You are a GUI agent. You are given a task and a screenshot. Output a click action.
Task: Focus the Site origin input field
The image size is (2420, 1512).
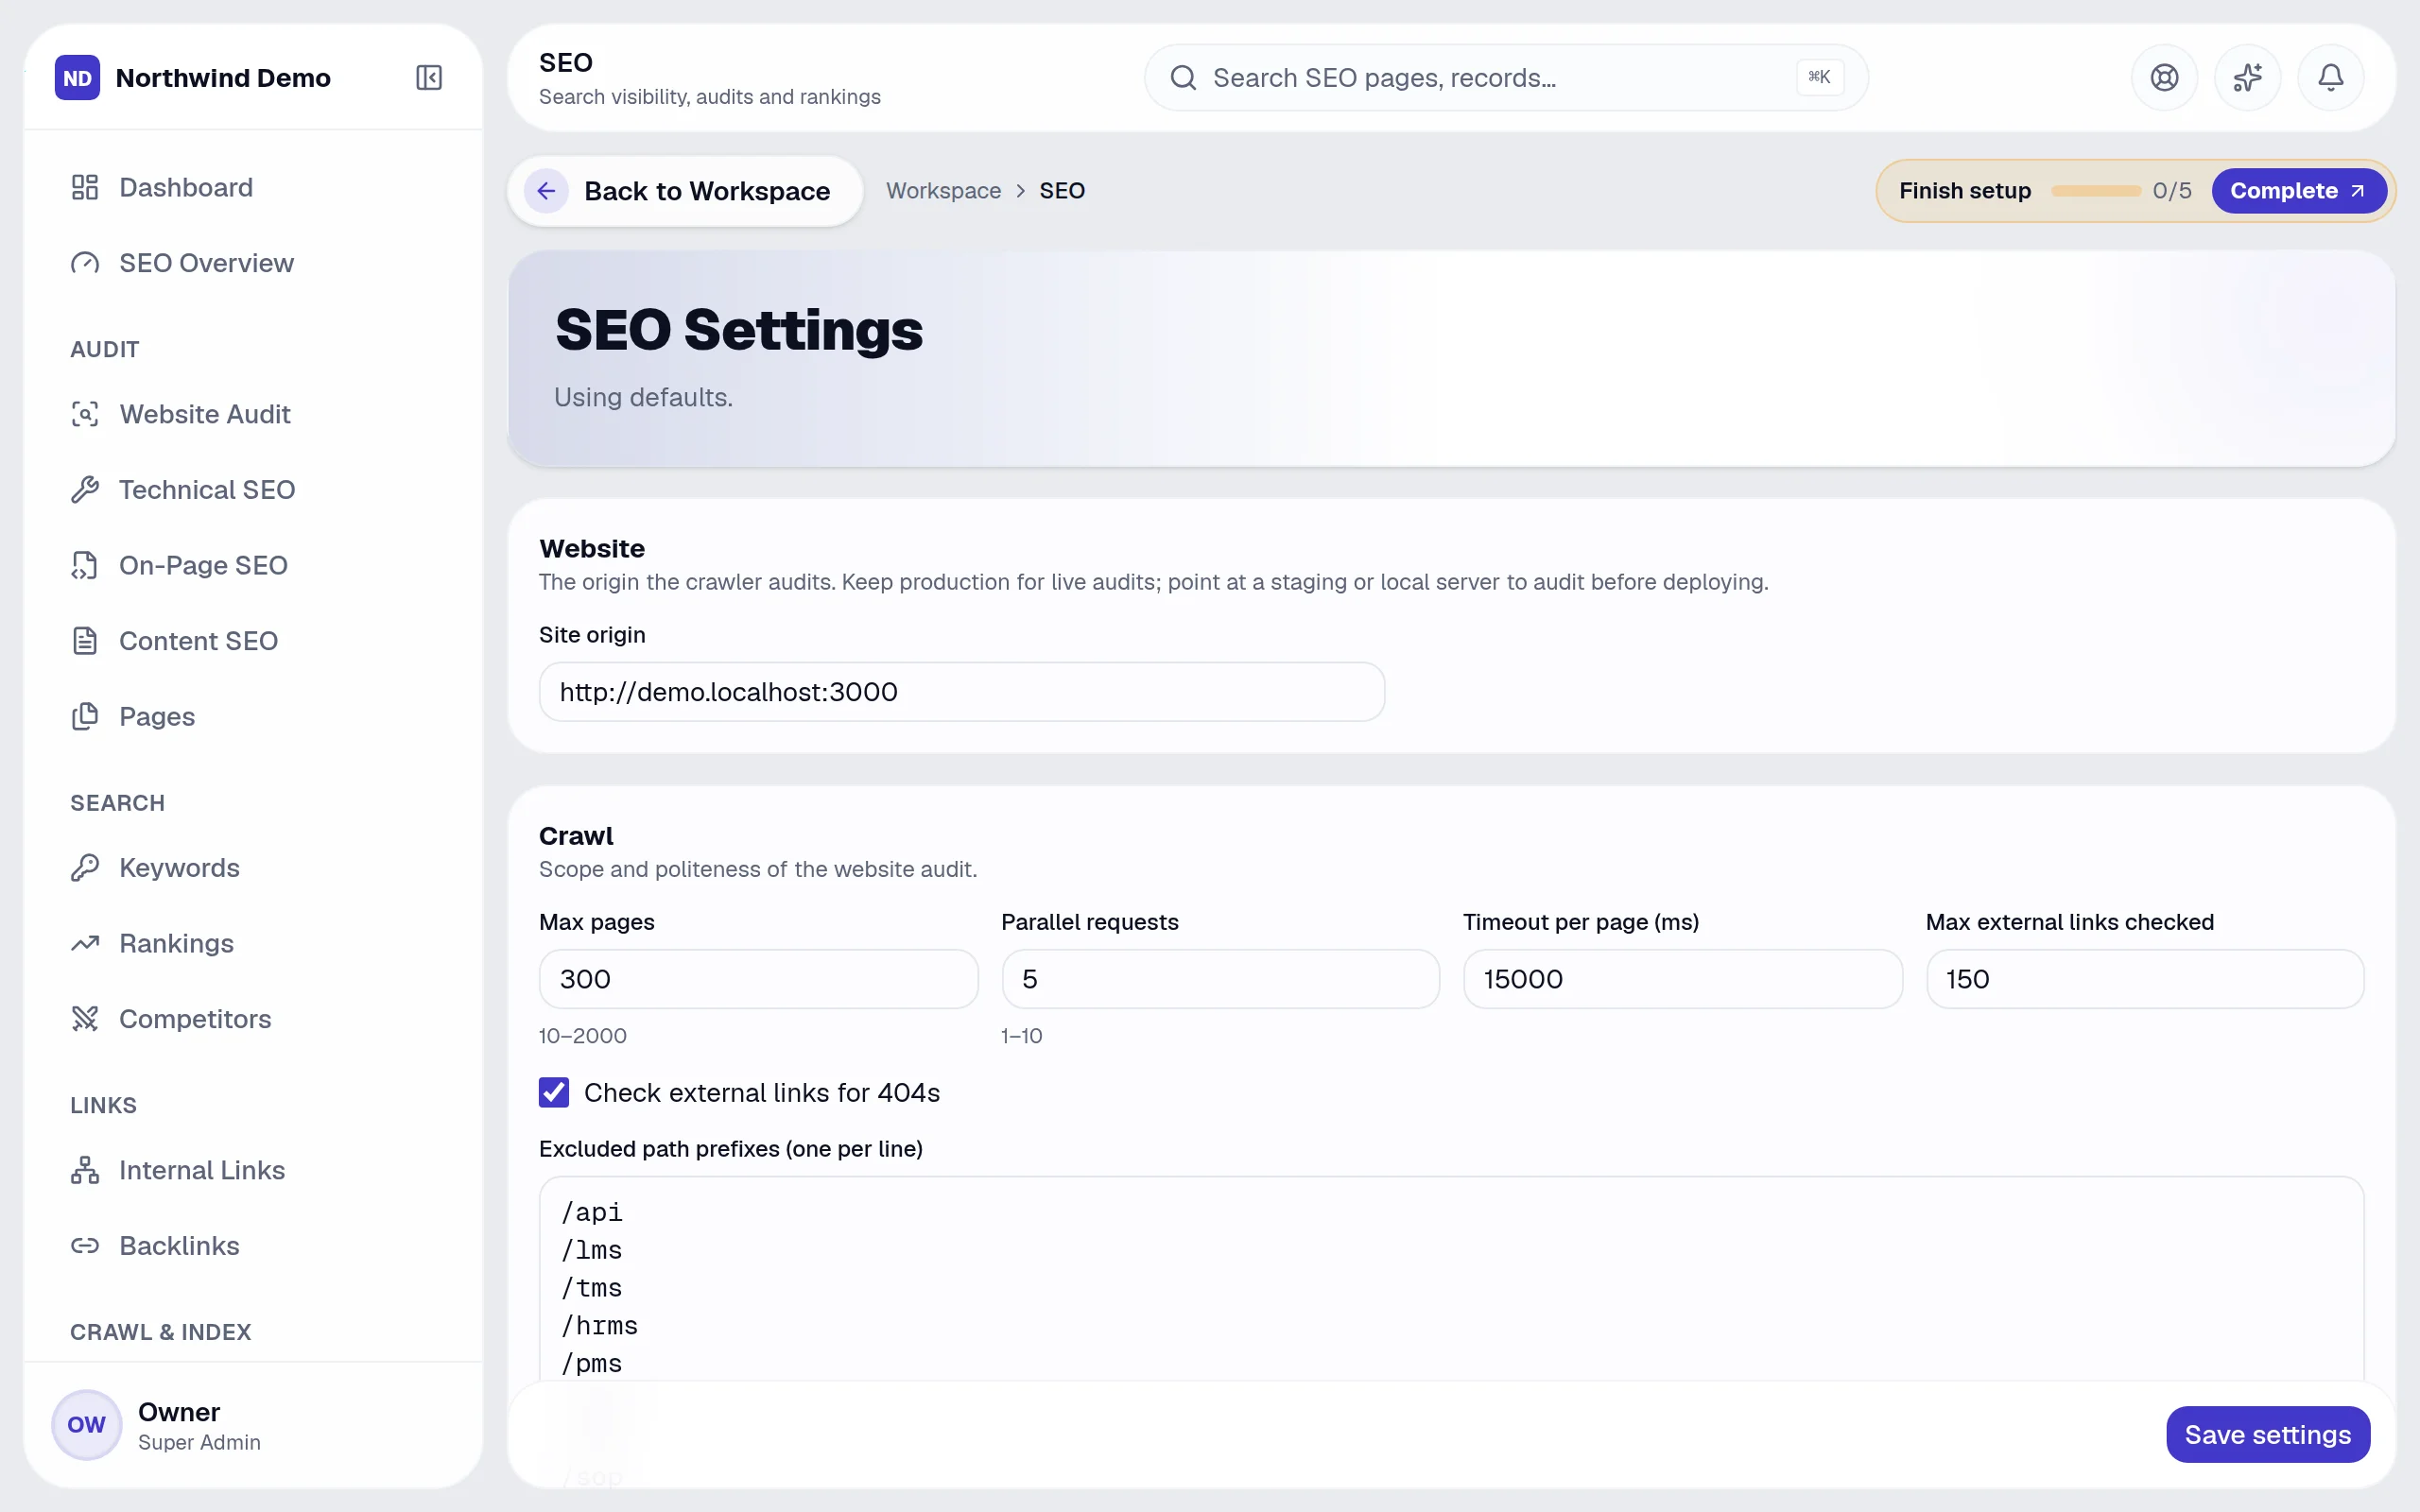961,691
